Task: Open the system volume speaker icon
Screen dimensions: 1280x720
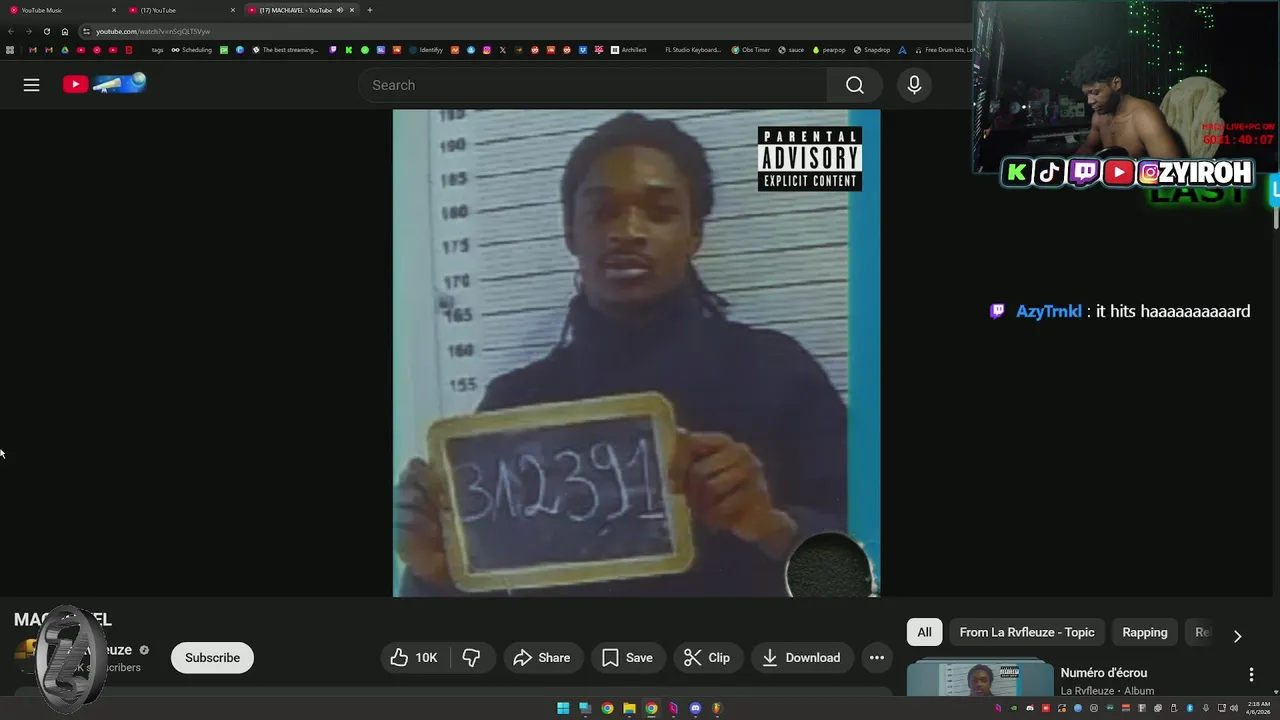Action: [1234, 708]
